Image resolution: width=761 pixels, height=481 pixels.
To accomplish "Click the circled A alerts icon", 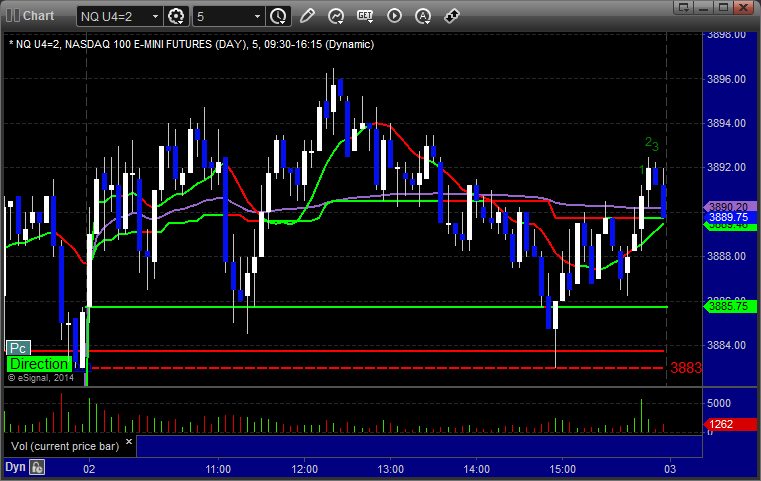I will coord(423,16).
